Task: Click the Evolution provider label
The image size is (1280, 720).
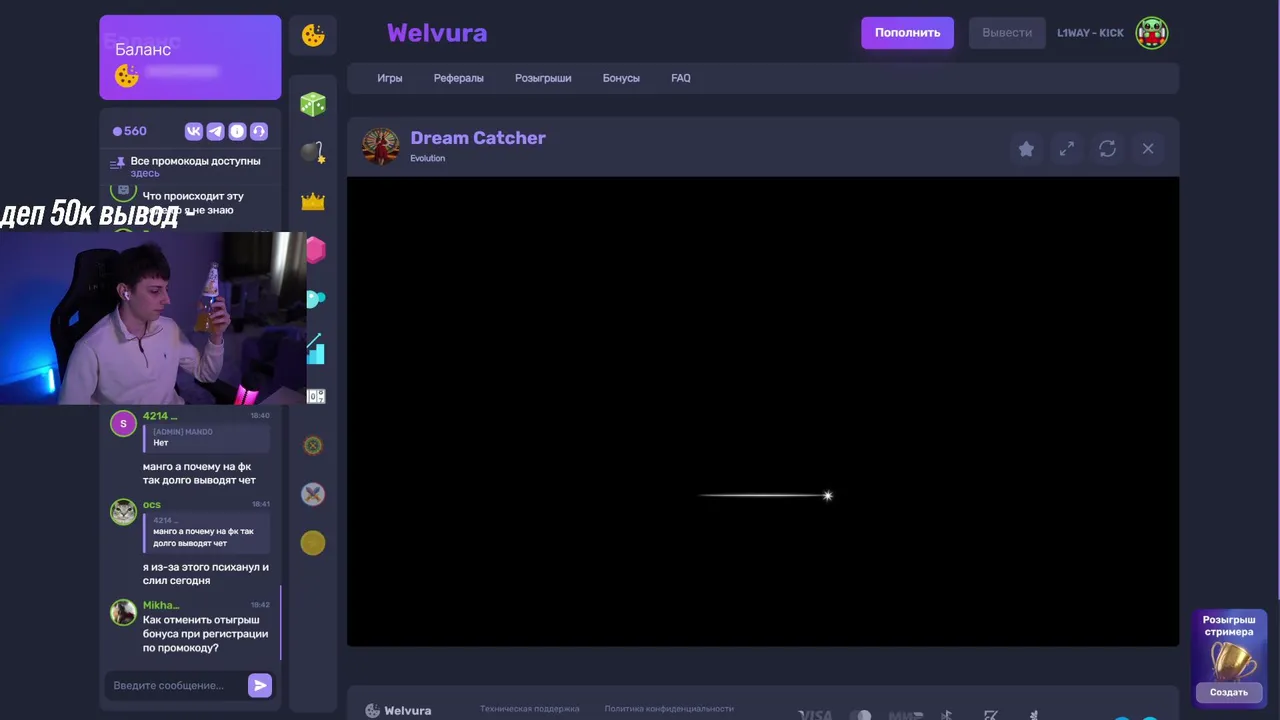Action: pyautogui.click(x=428, y=158)
